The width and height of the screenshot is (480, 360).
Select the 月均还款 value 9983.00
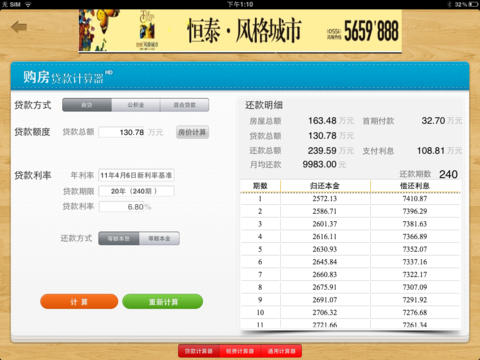[319, 164]
